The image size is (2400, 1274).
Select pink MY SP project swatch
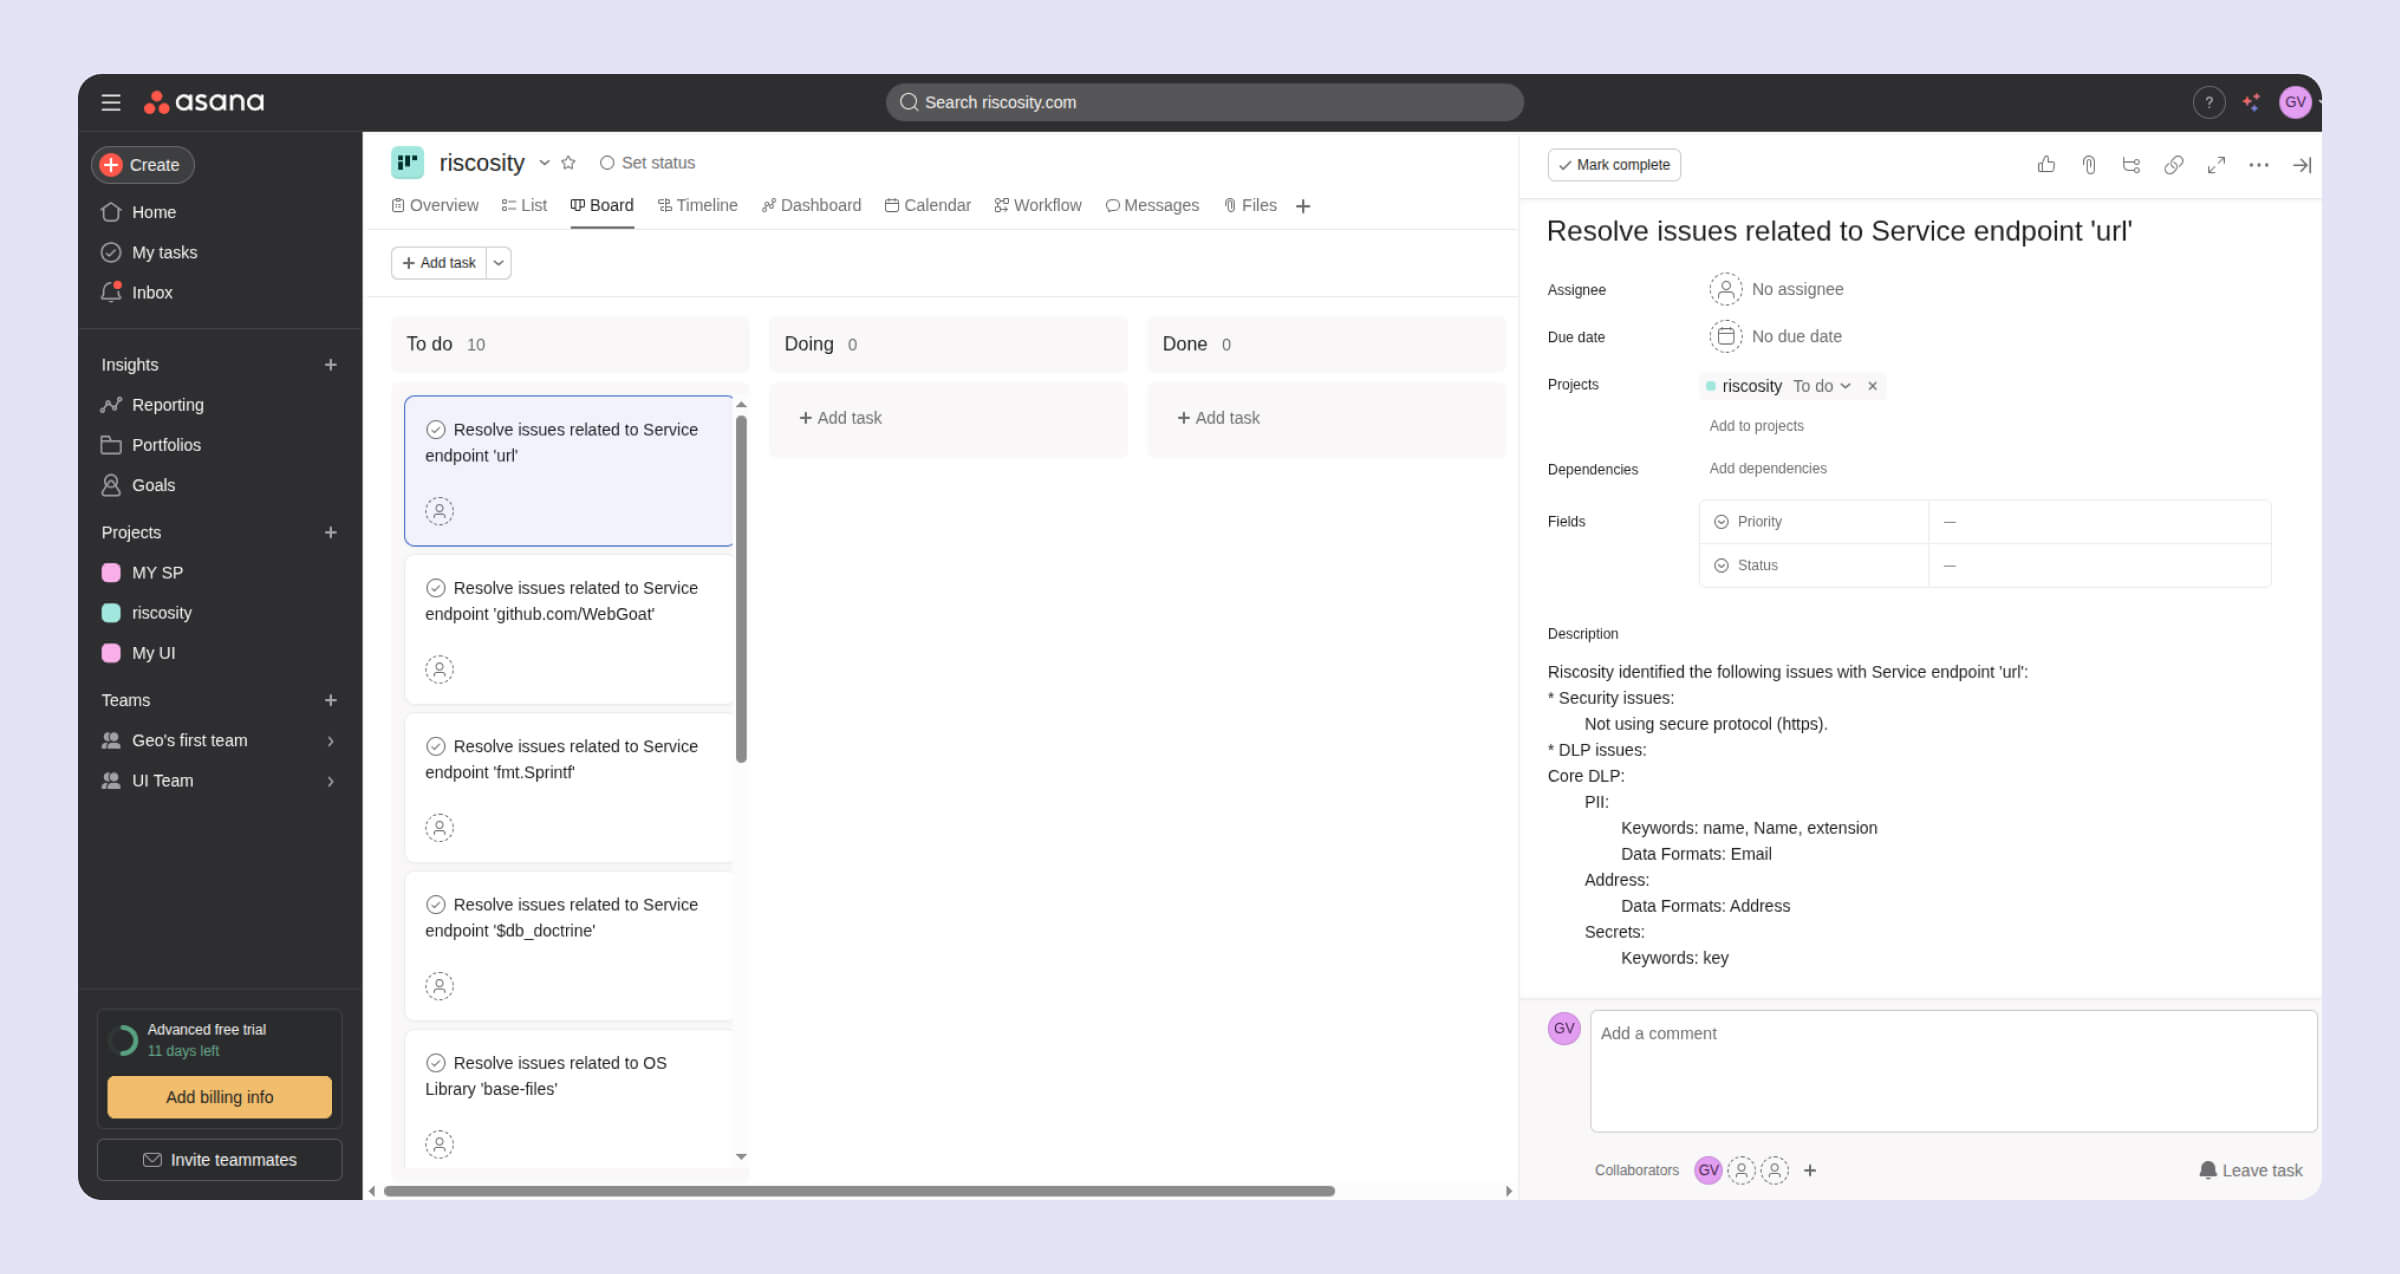pos(111,573)
